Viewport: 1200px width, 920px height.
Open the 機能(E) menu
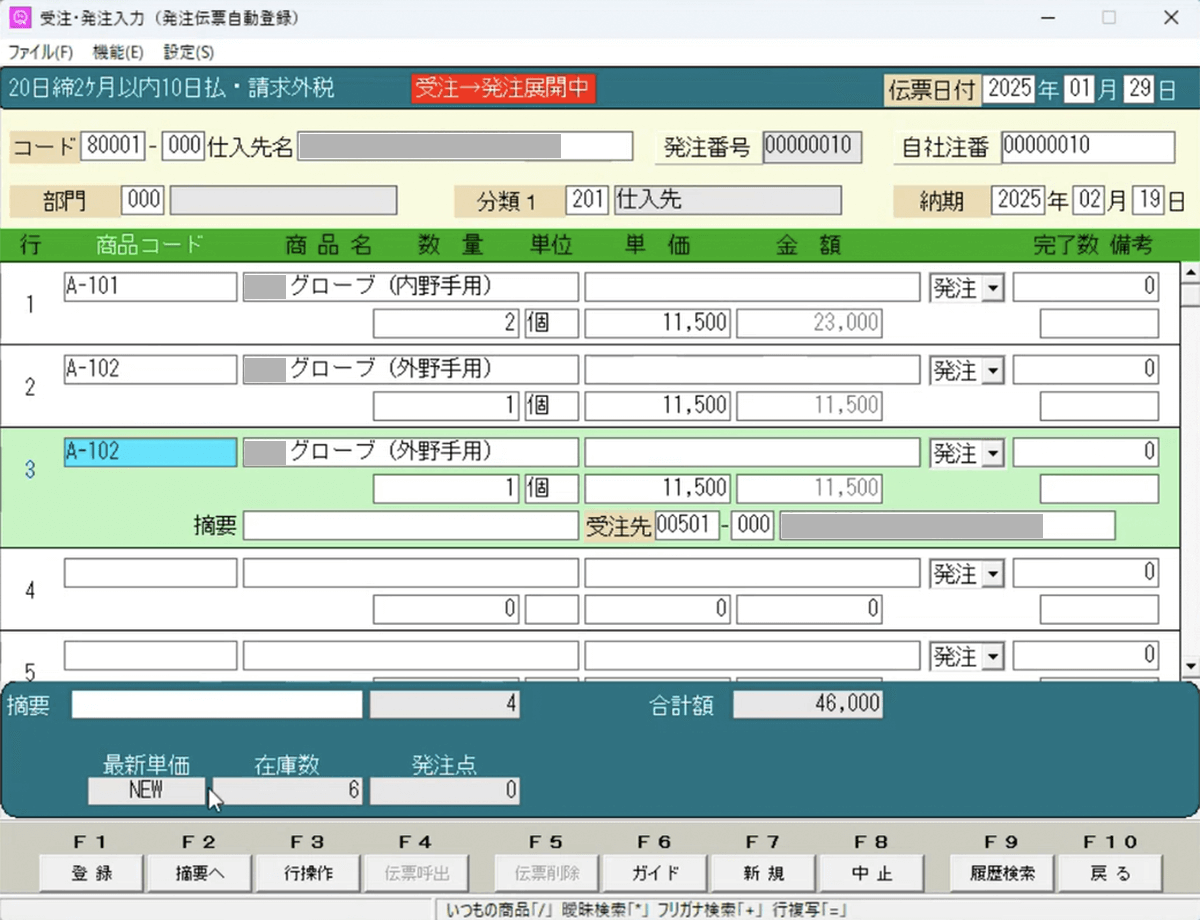118,52
